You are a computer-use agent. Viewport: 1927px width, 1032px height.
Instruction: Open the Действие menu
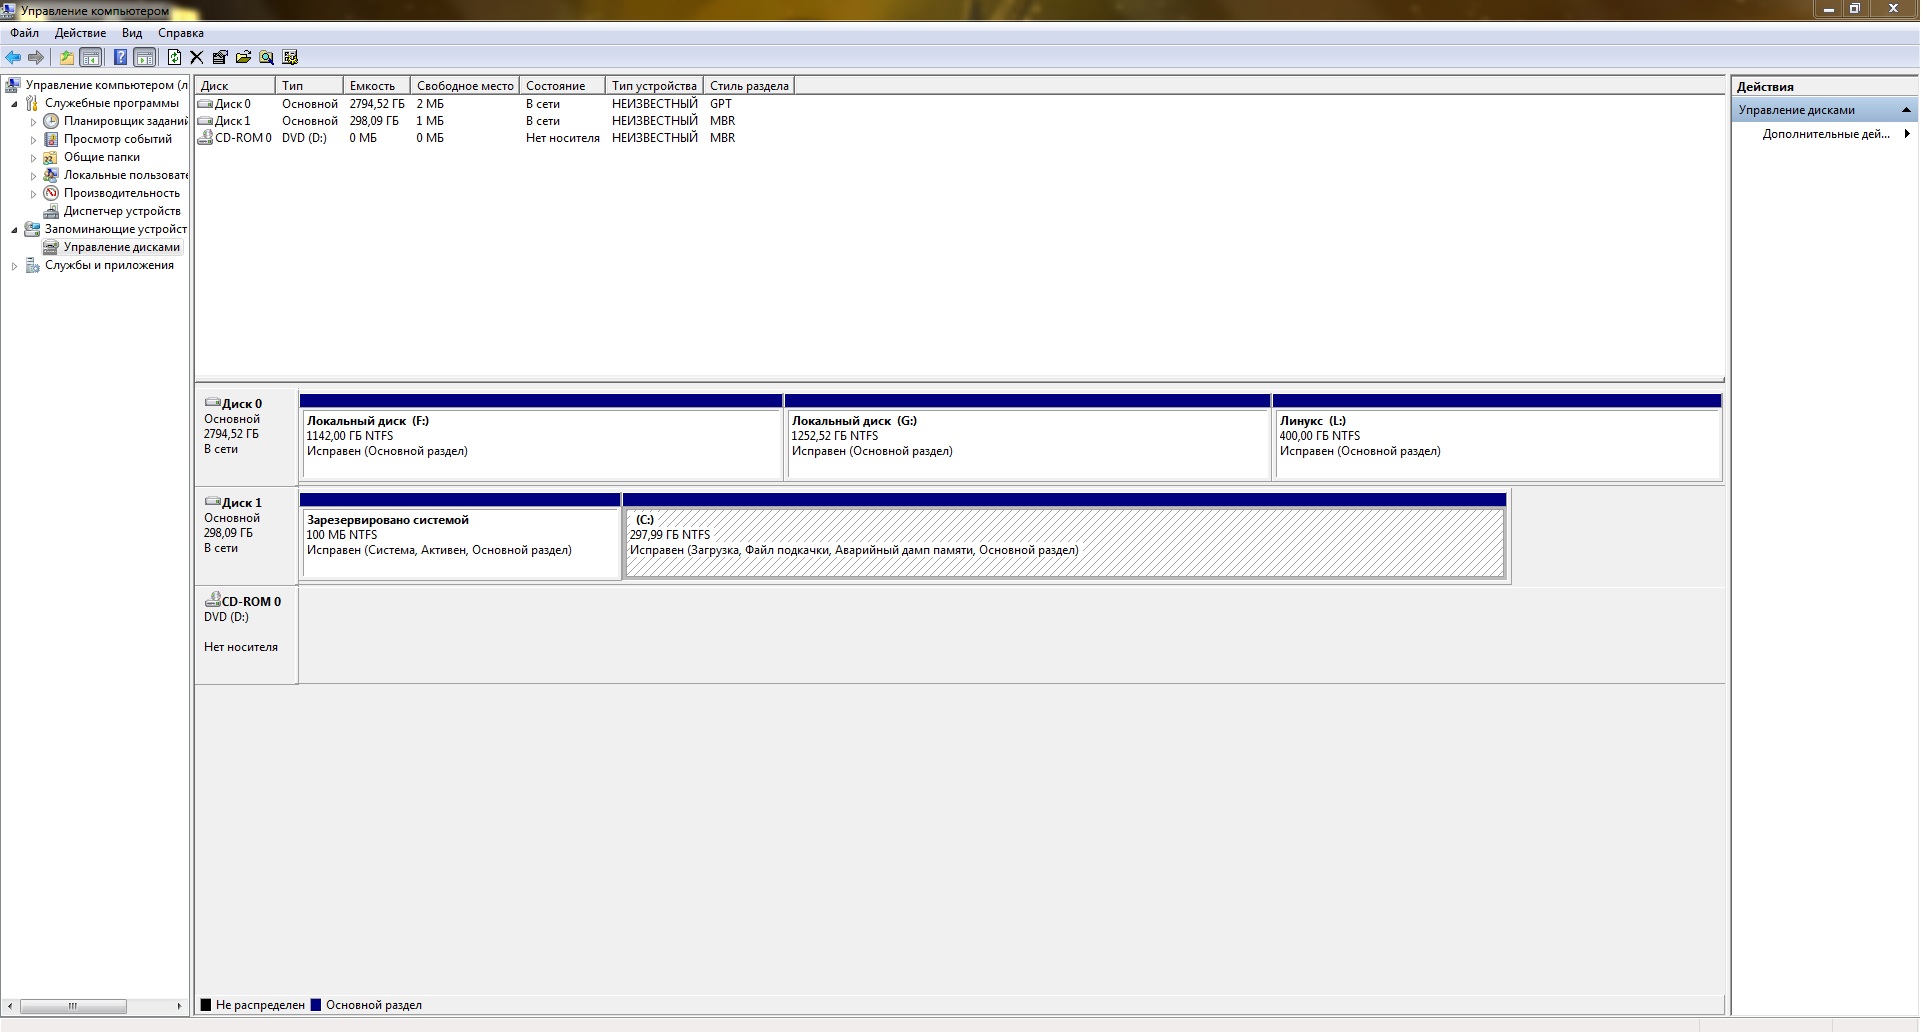(x=80, y=33)
